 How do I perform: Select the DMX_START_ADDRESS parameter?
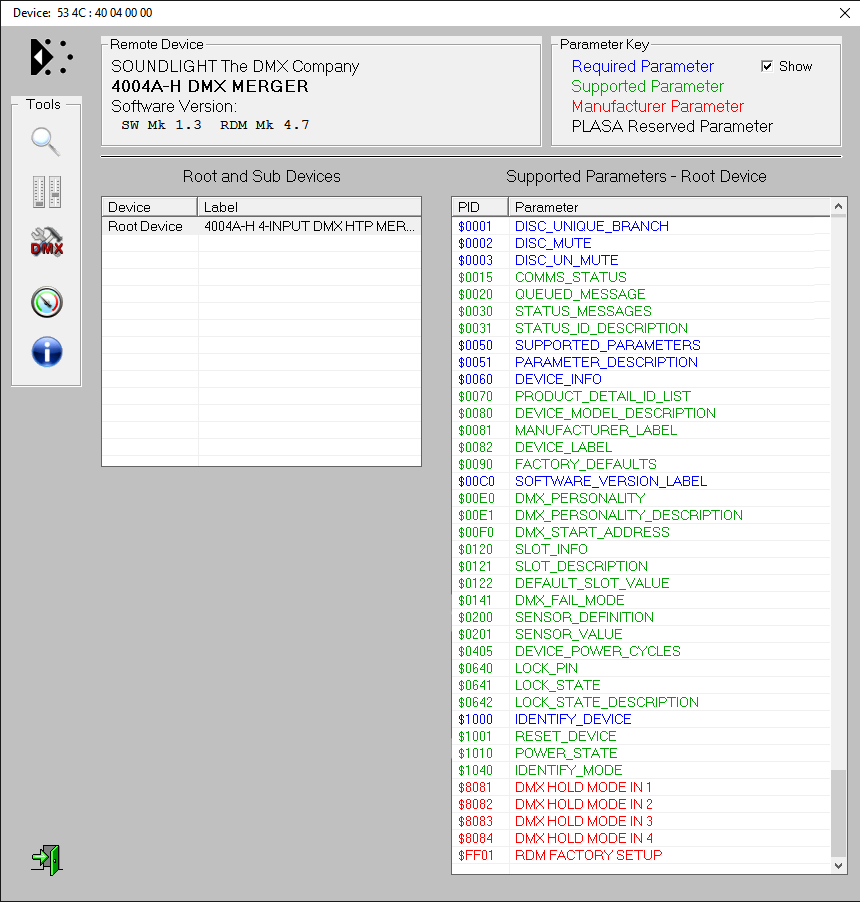pos(592,532)
